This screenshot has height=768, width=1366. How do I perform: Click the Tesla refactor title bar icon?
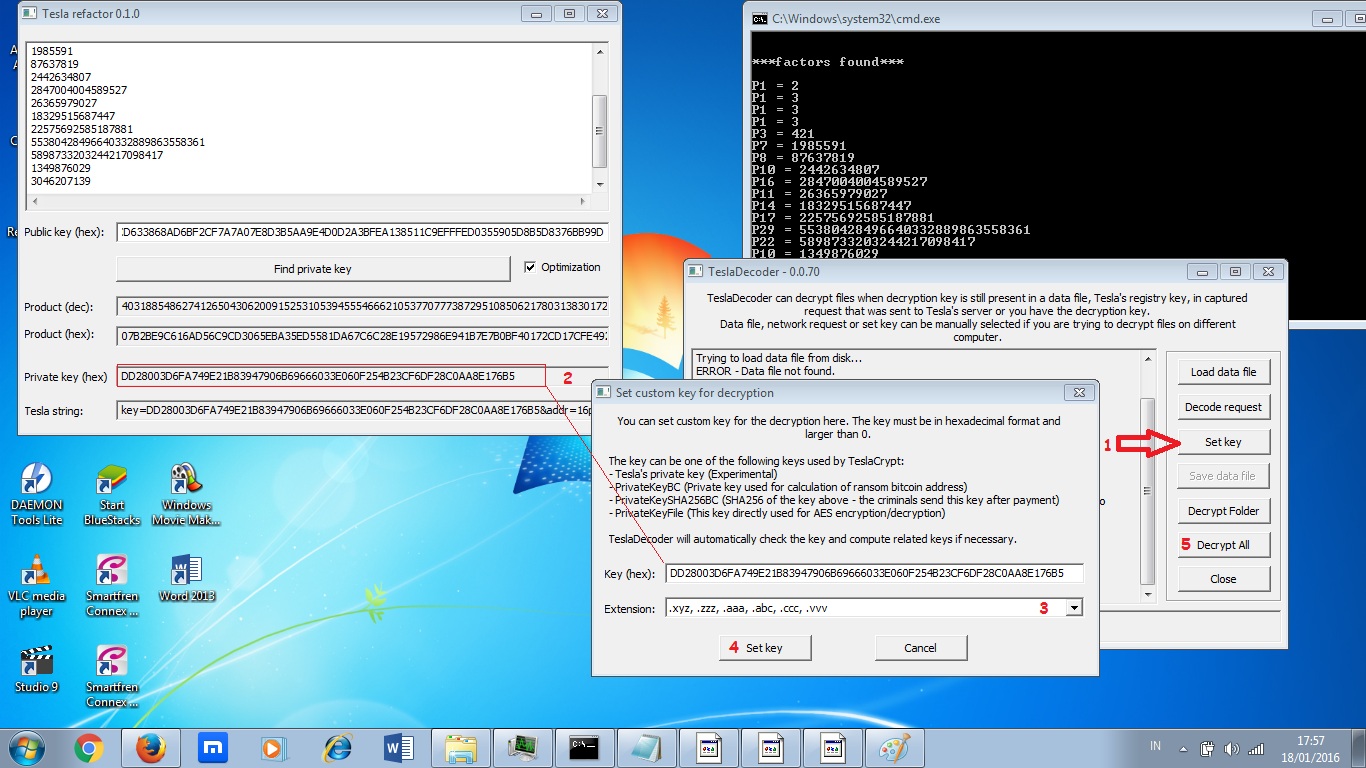pos(28,14)
